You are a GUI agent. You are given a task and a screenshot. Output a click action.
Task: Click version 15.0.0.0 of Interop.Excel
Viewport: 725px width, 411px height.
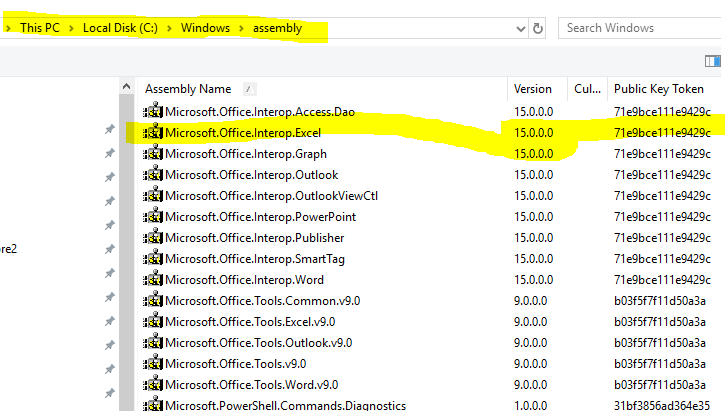[x=534, y=133]
